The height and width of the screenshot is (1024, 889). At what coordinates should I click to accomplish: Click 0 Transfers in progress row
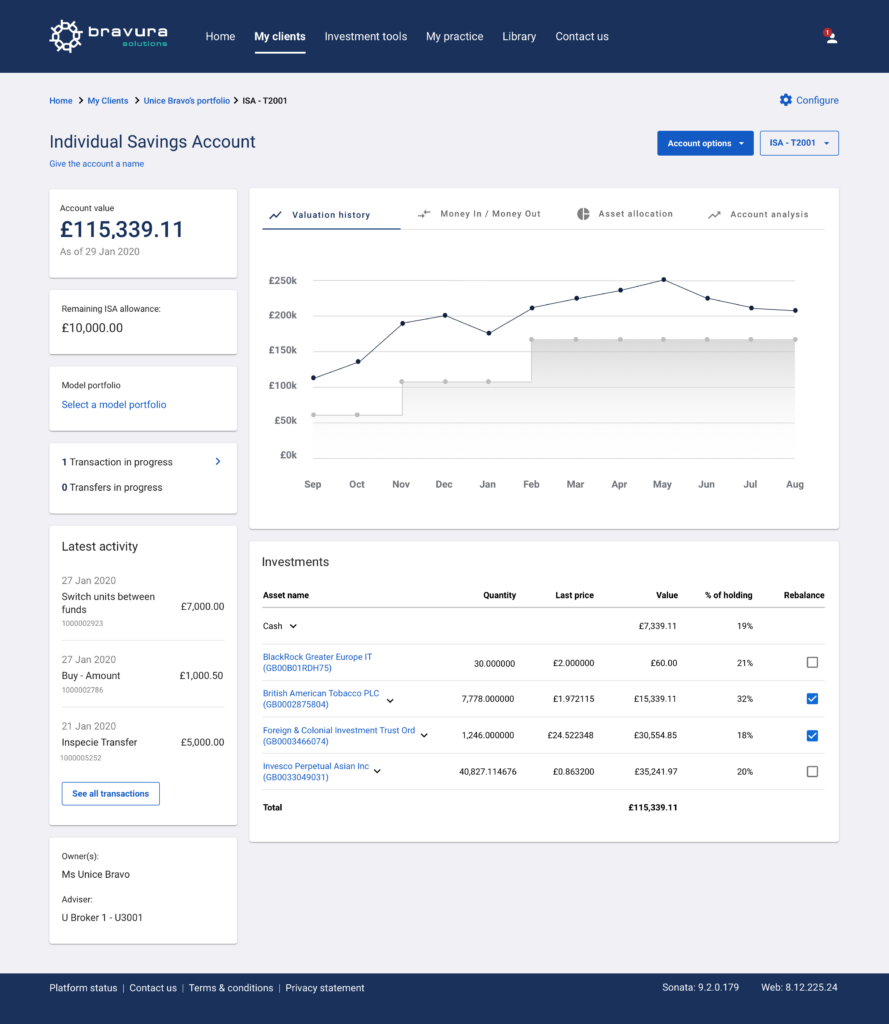[112, 487]
